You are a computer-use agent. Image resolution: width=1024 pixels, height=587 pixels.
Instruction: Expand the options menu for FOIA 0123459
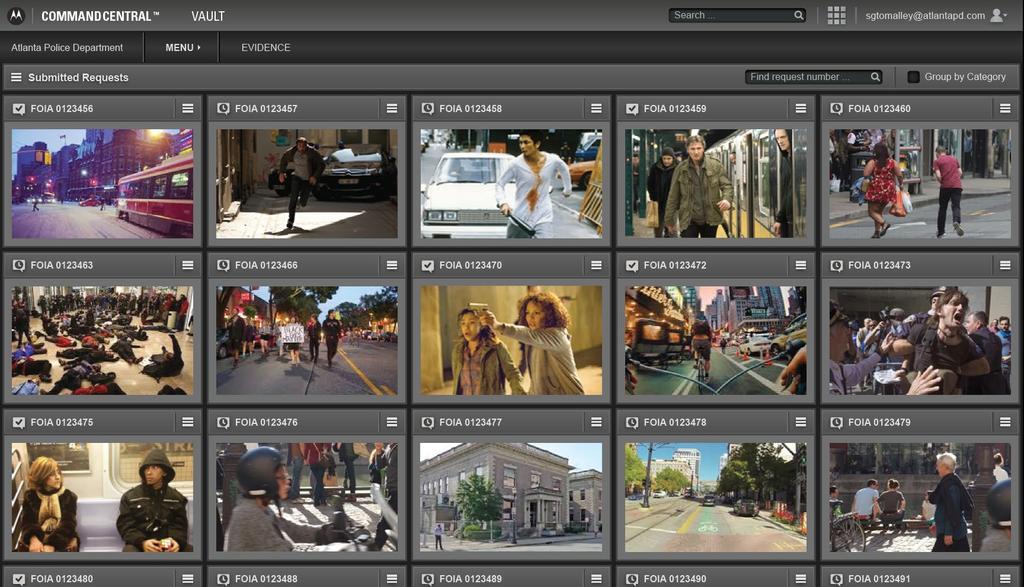coord(801,108)
